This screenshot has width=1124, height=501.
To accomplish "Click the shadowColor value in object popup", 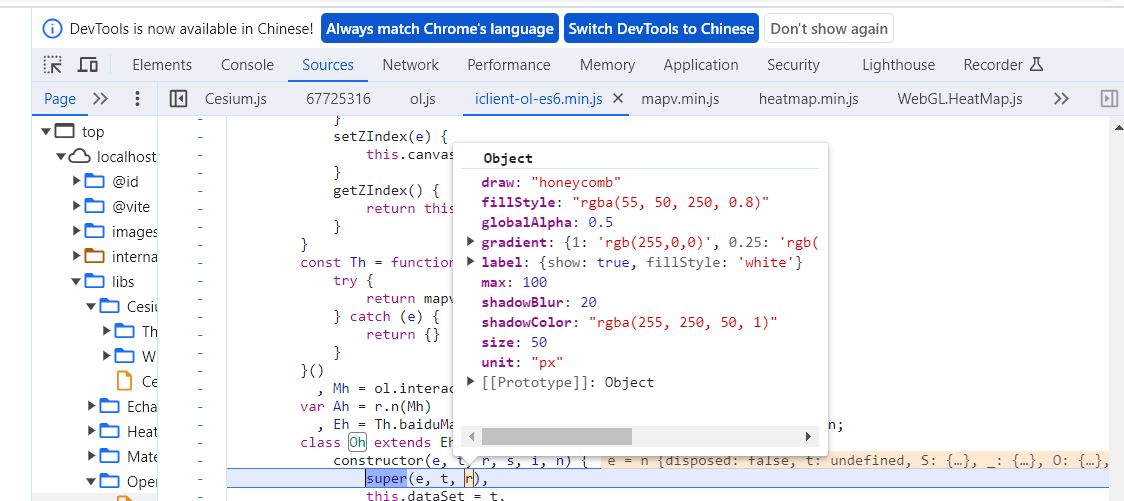I will click(683, 323).
